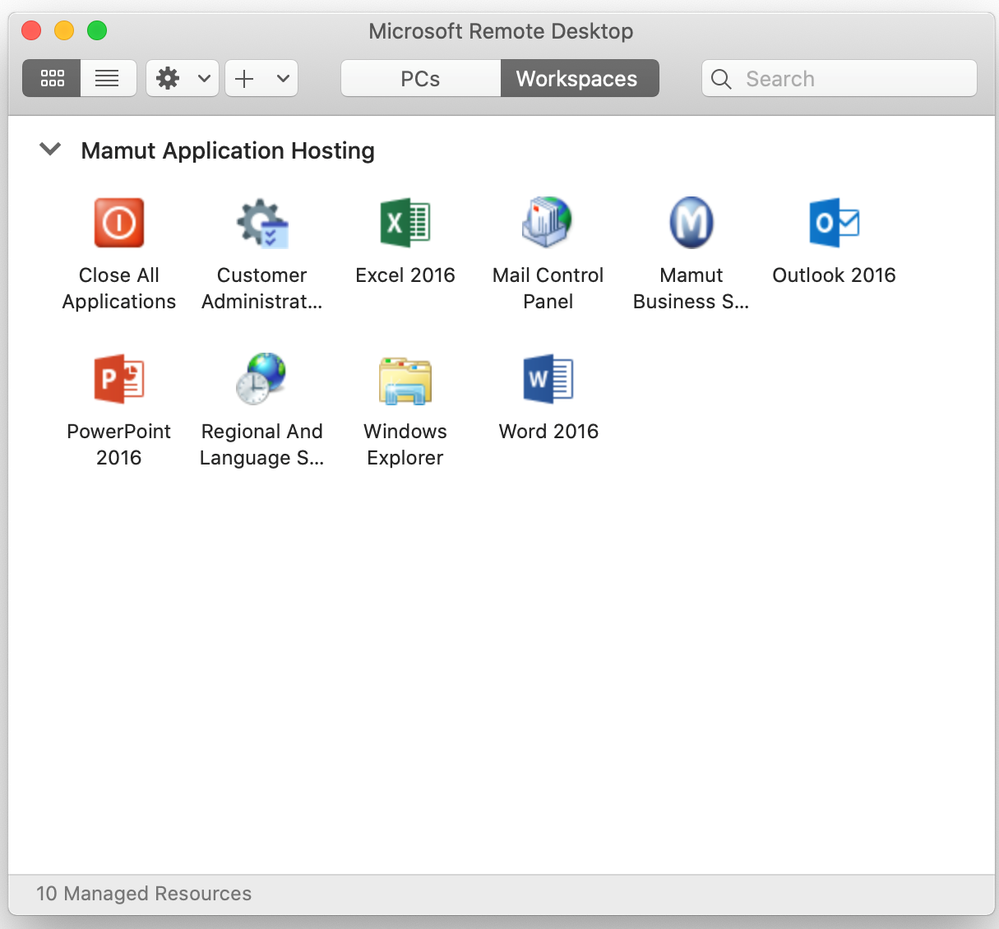The width and height of the screenshot is (999, 929).
Task: Switch to grid icon view
Action: (52, 78)
